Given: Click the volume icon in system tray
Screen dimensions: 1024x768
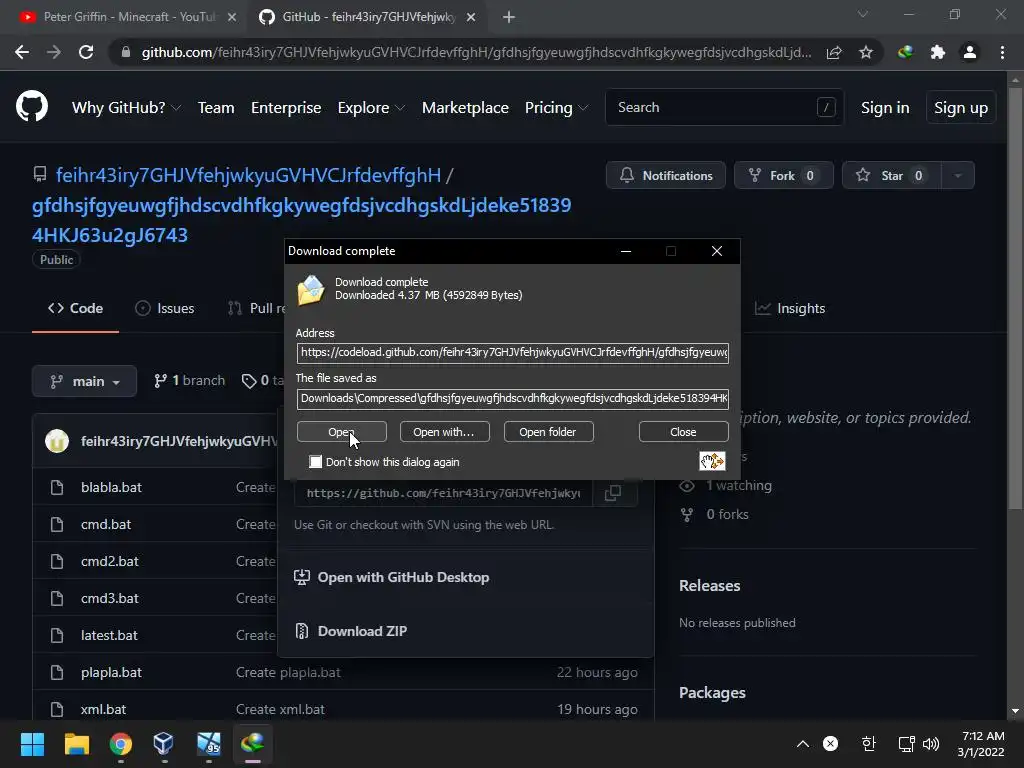Looking at the screenshot, I should (x=931, y=744).
